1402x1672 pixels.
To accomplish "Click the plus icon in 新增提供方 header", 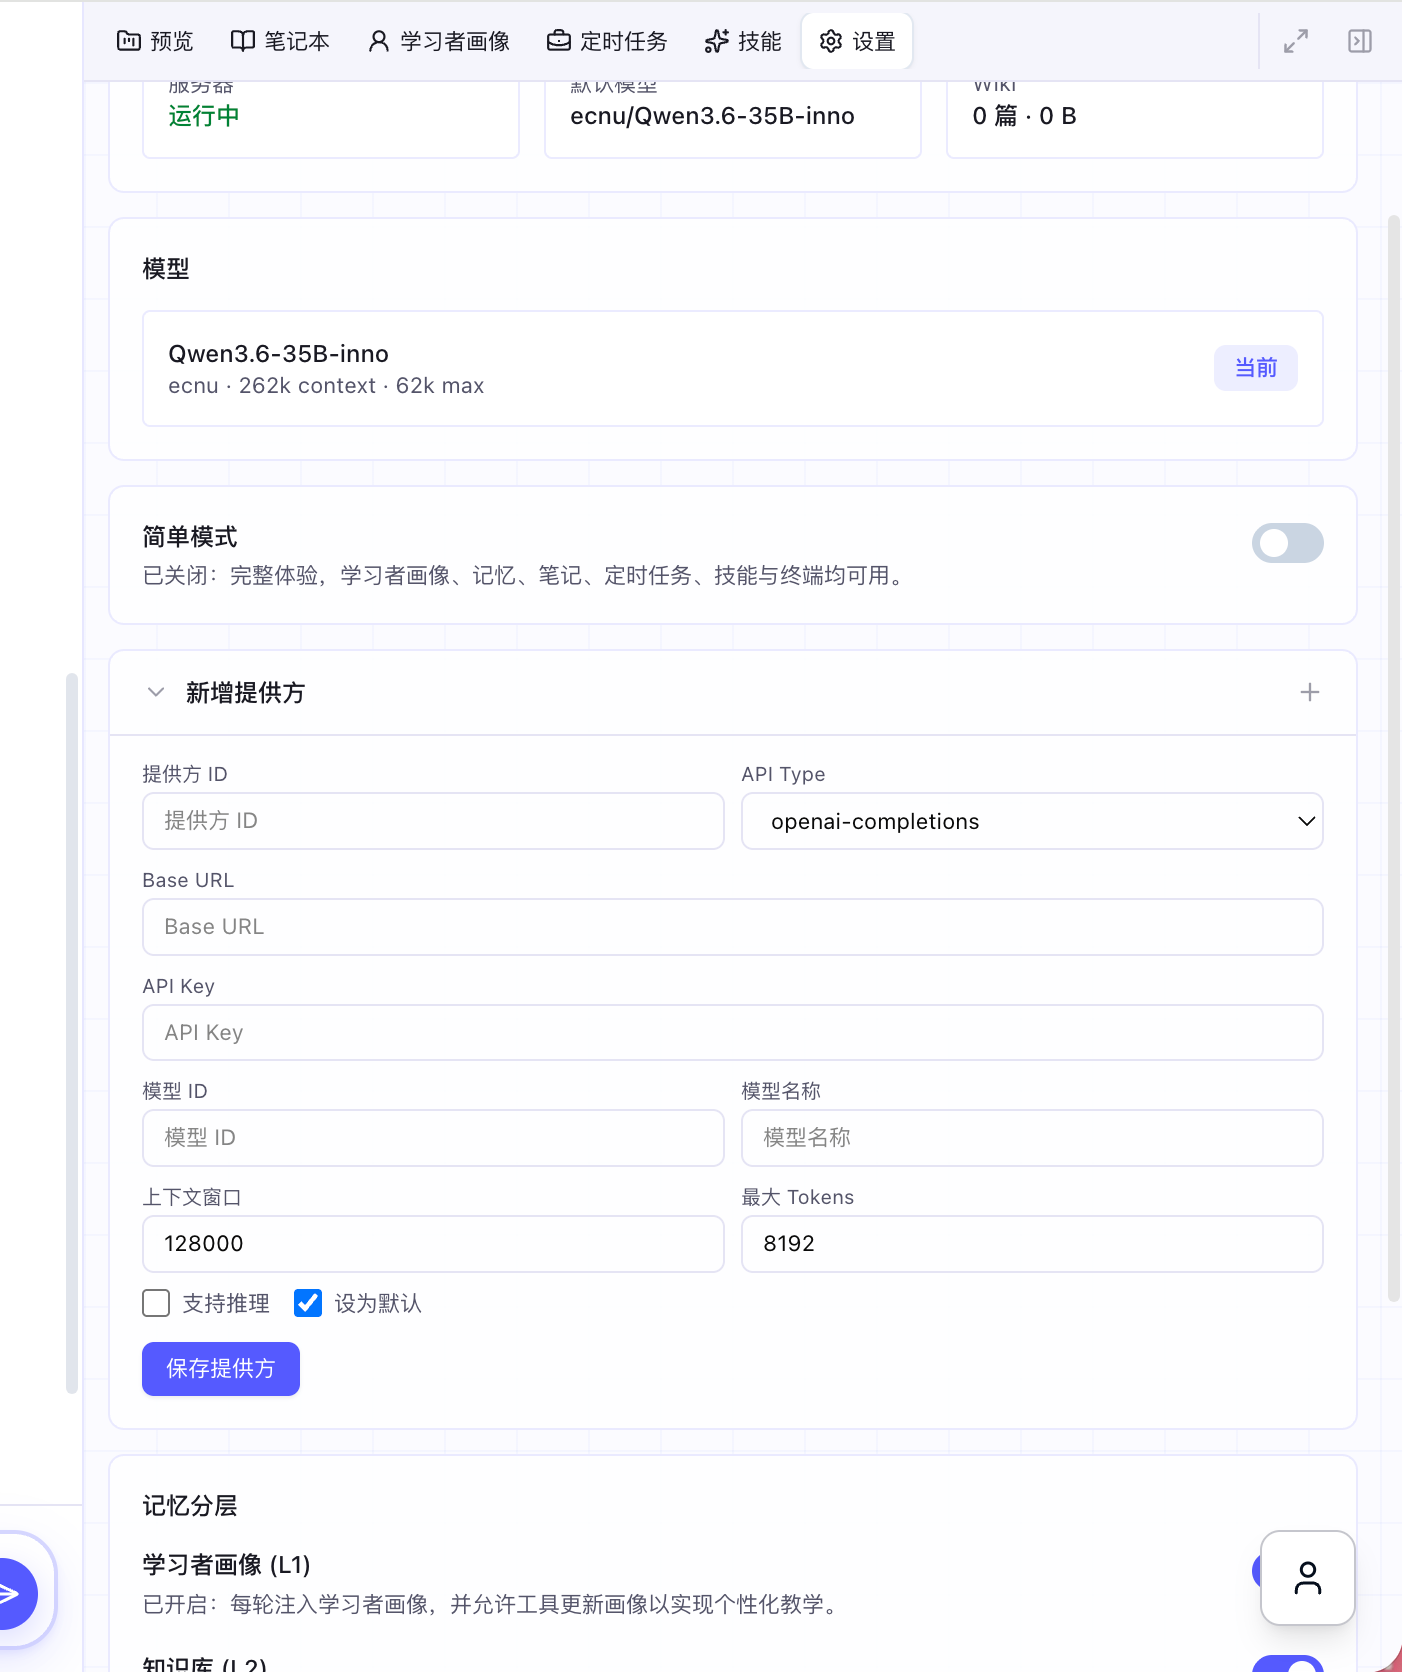I will (1310, 692).
